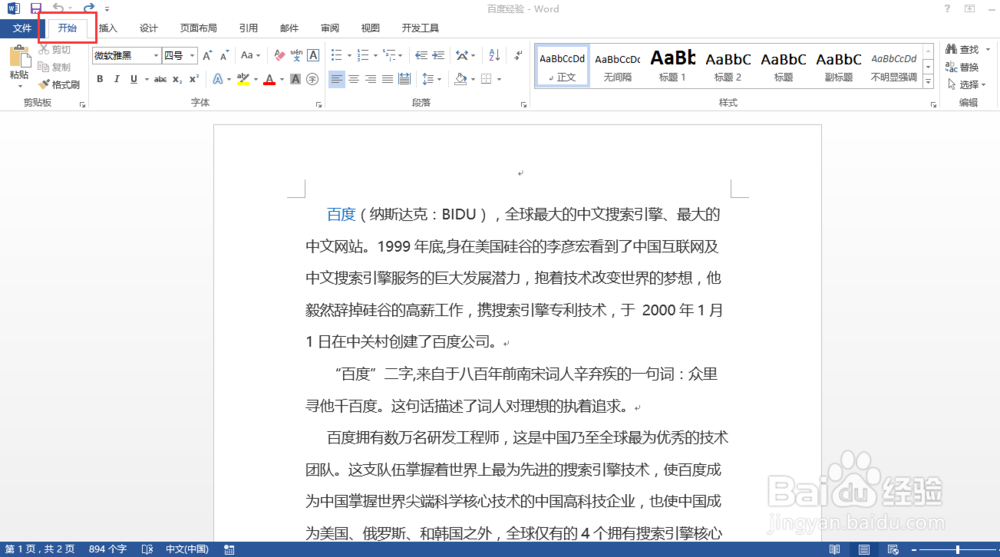This screenshot has width=1000, height=557.
Task: Toggle Align Left paragraph
Action: pyautogui.click(x=336, y=79)
